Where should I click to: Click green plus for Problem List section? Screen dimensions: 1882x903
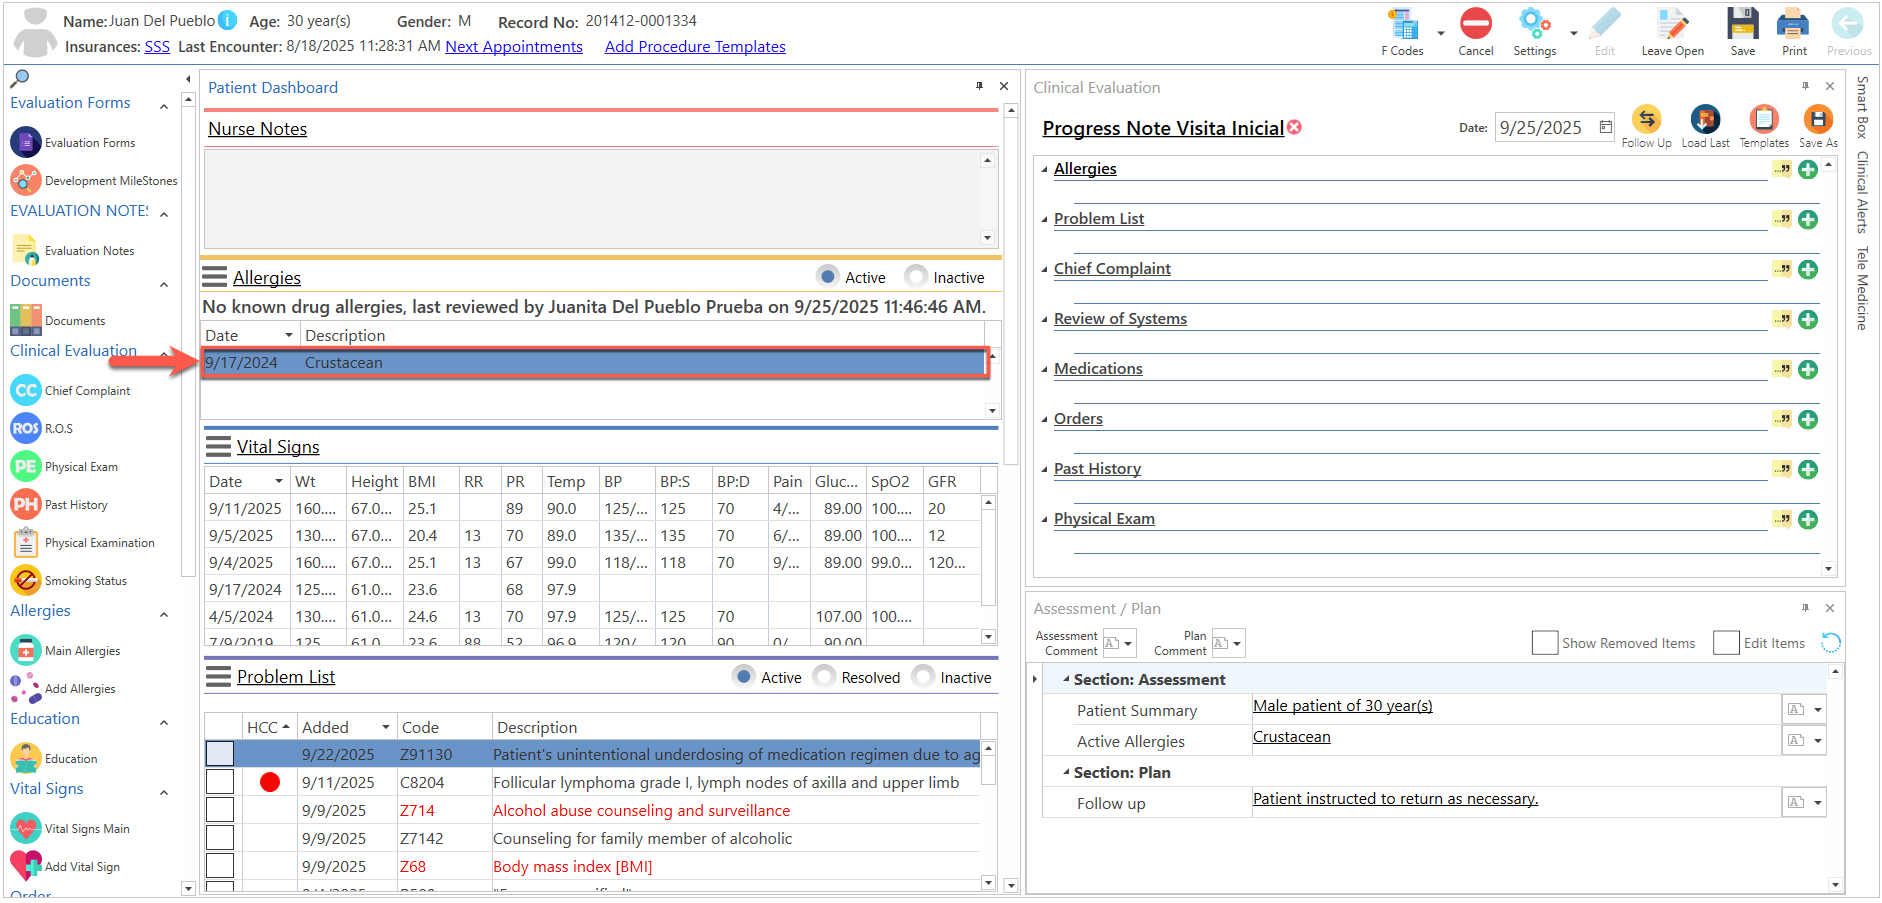[1808, 219]
